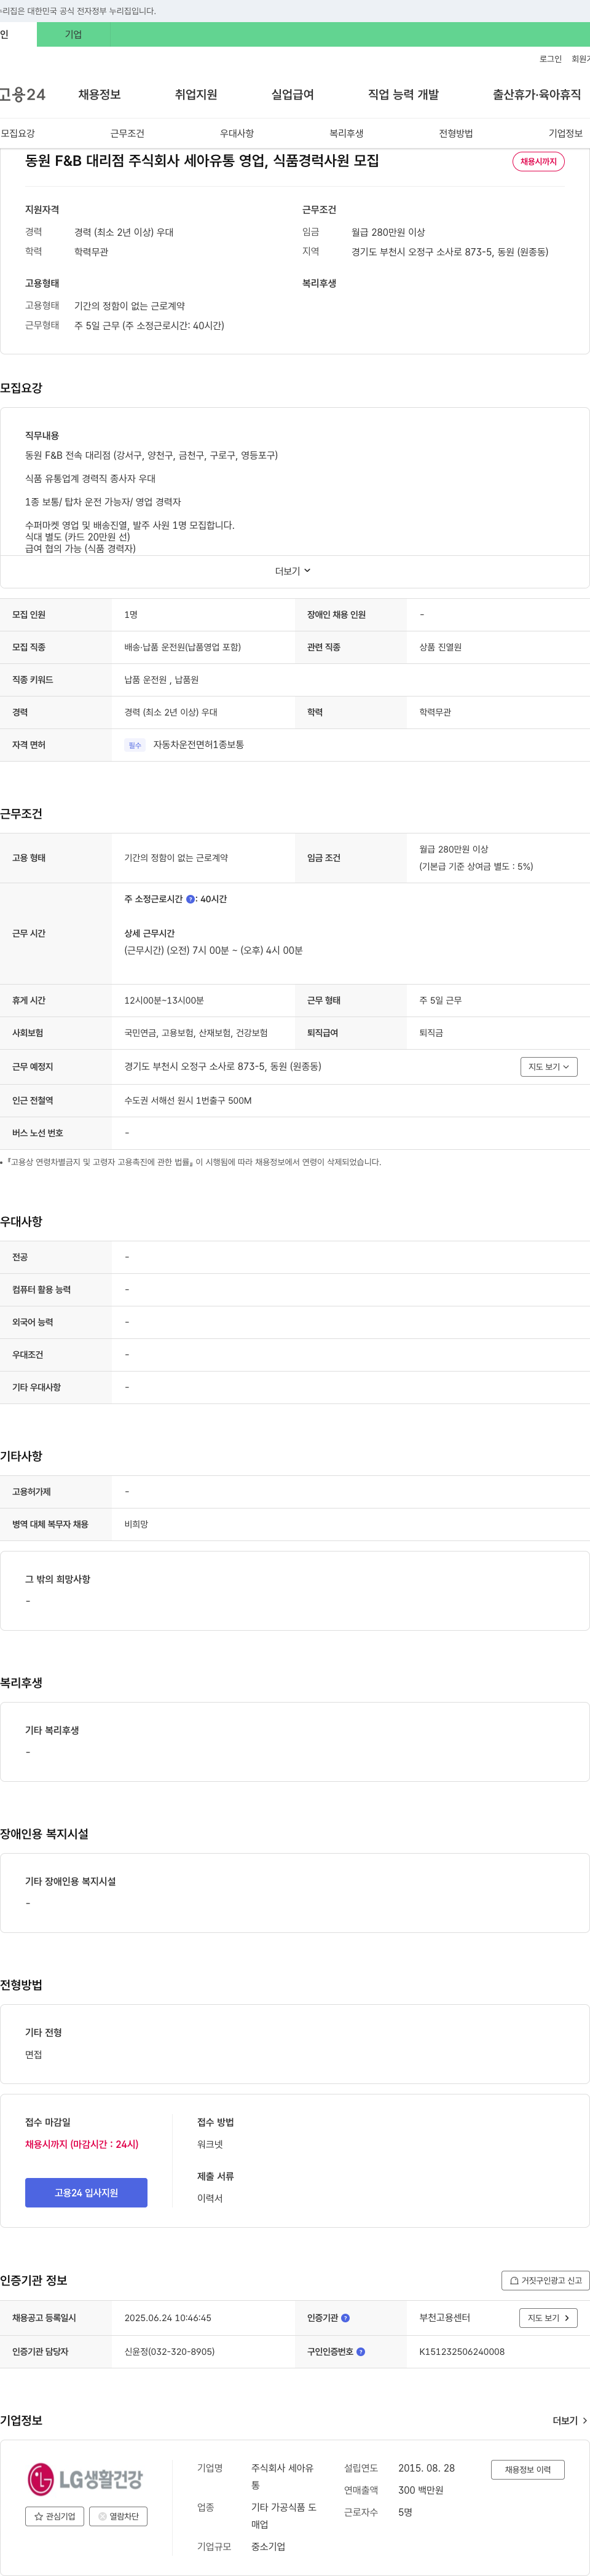Select 워크넷 under 접수 방법
590x2576 pixels.
click(210, 2144)
